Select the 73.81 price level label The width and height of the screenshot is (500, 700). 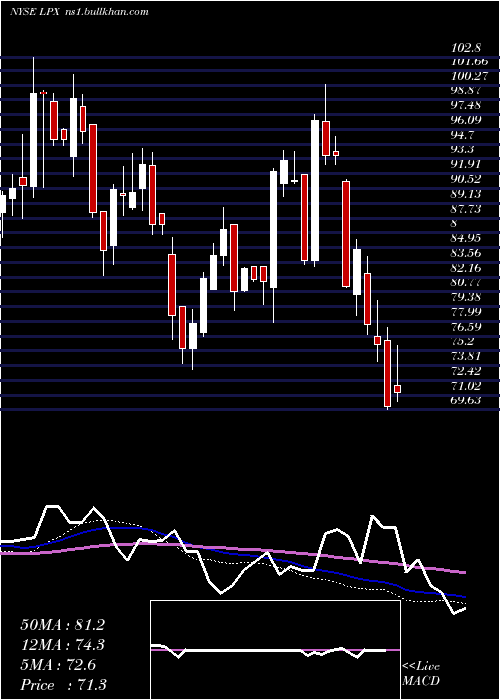(466, 356)
